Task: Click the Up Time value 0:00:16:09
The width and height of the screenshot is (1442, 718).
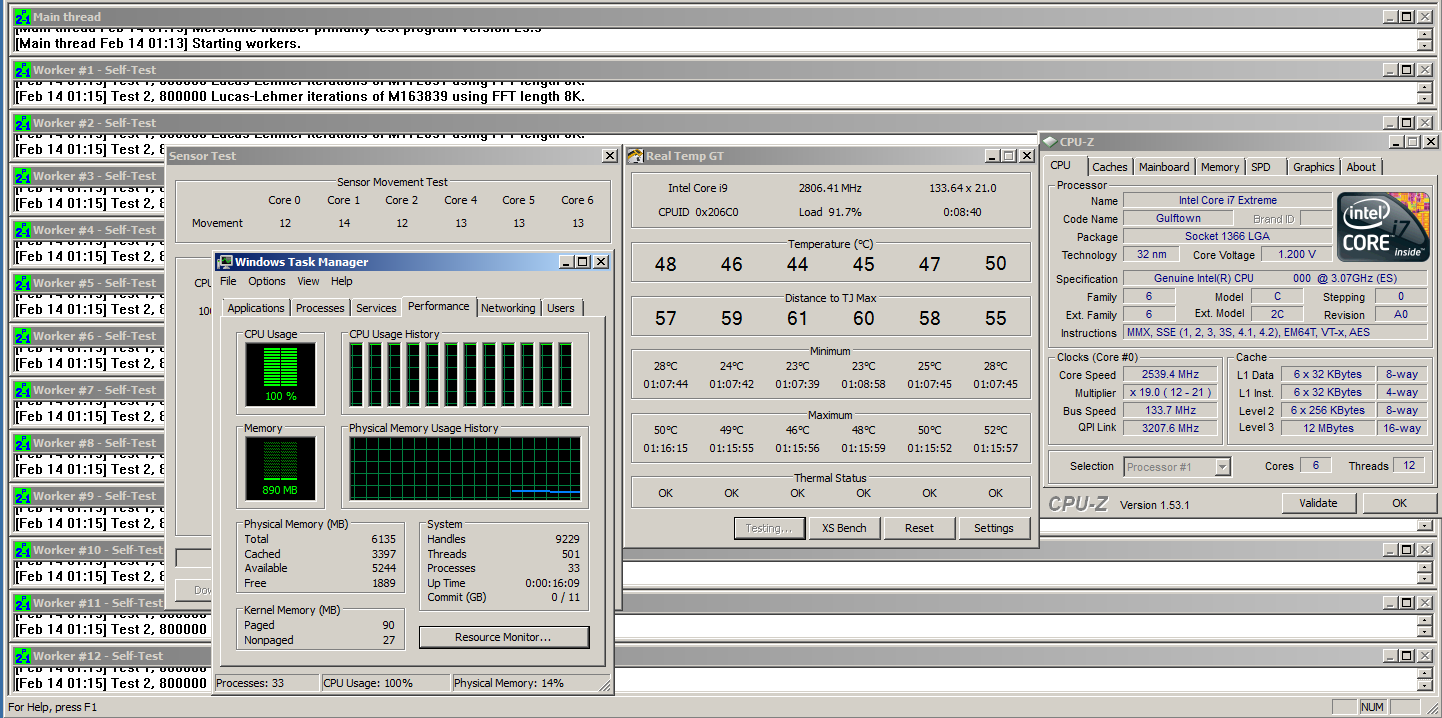Action: click(x=552, y=583)
